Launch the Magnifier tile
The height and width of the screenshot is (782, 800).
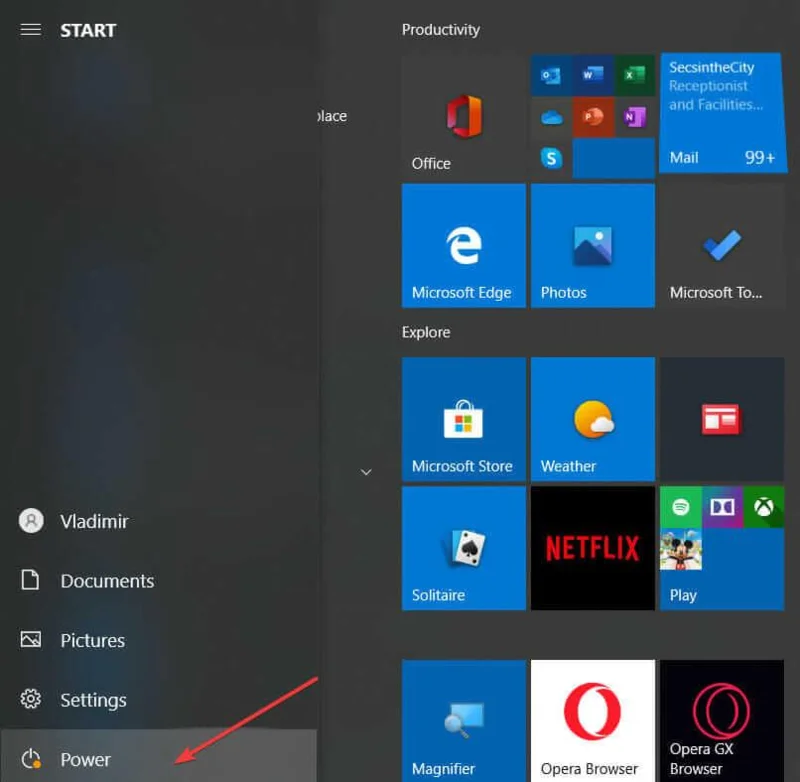[x=464, y=721]
